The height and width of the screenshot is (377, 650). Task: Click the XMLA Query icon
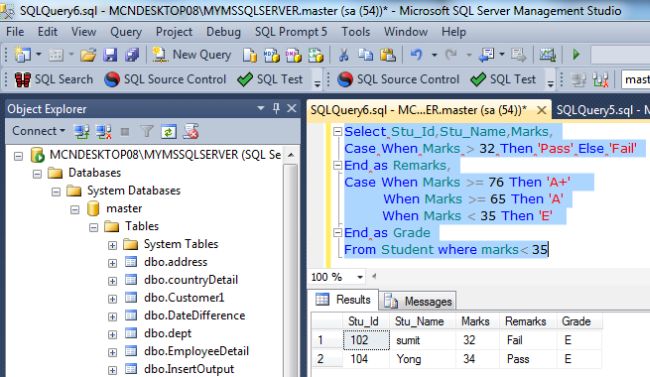coord(315,55)
